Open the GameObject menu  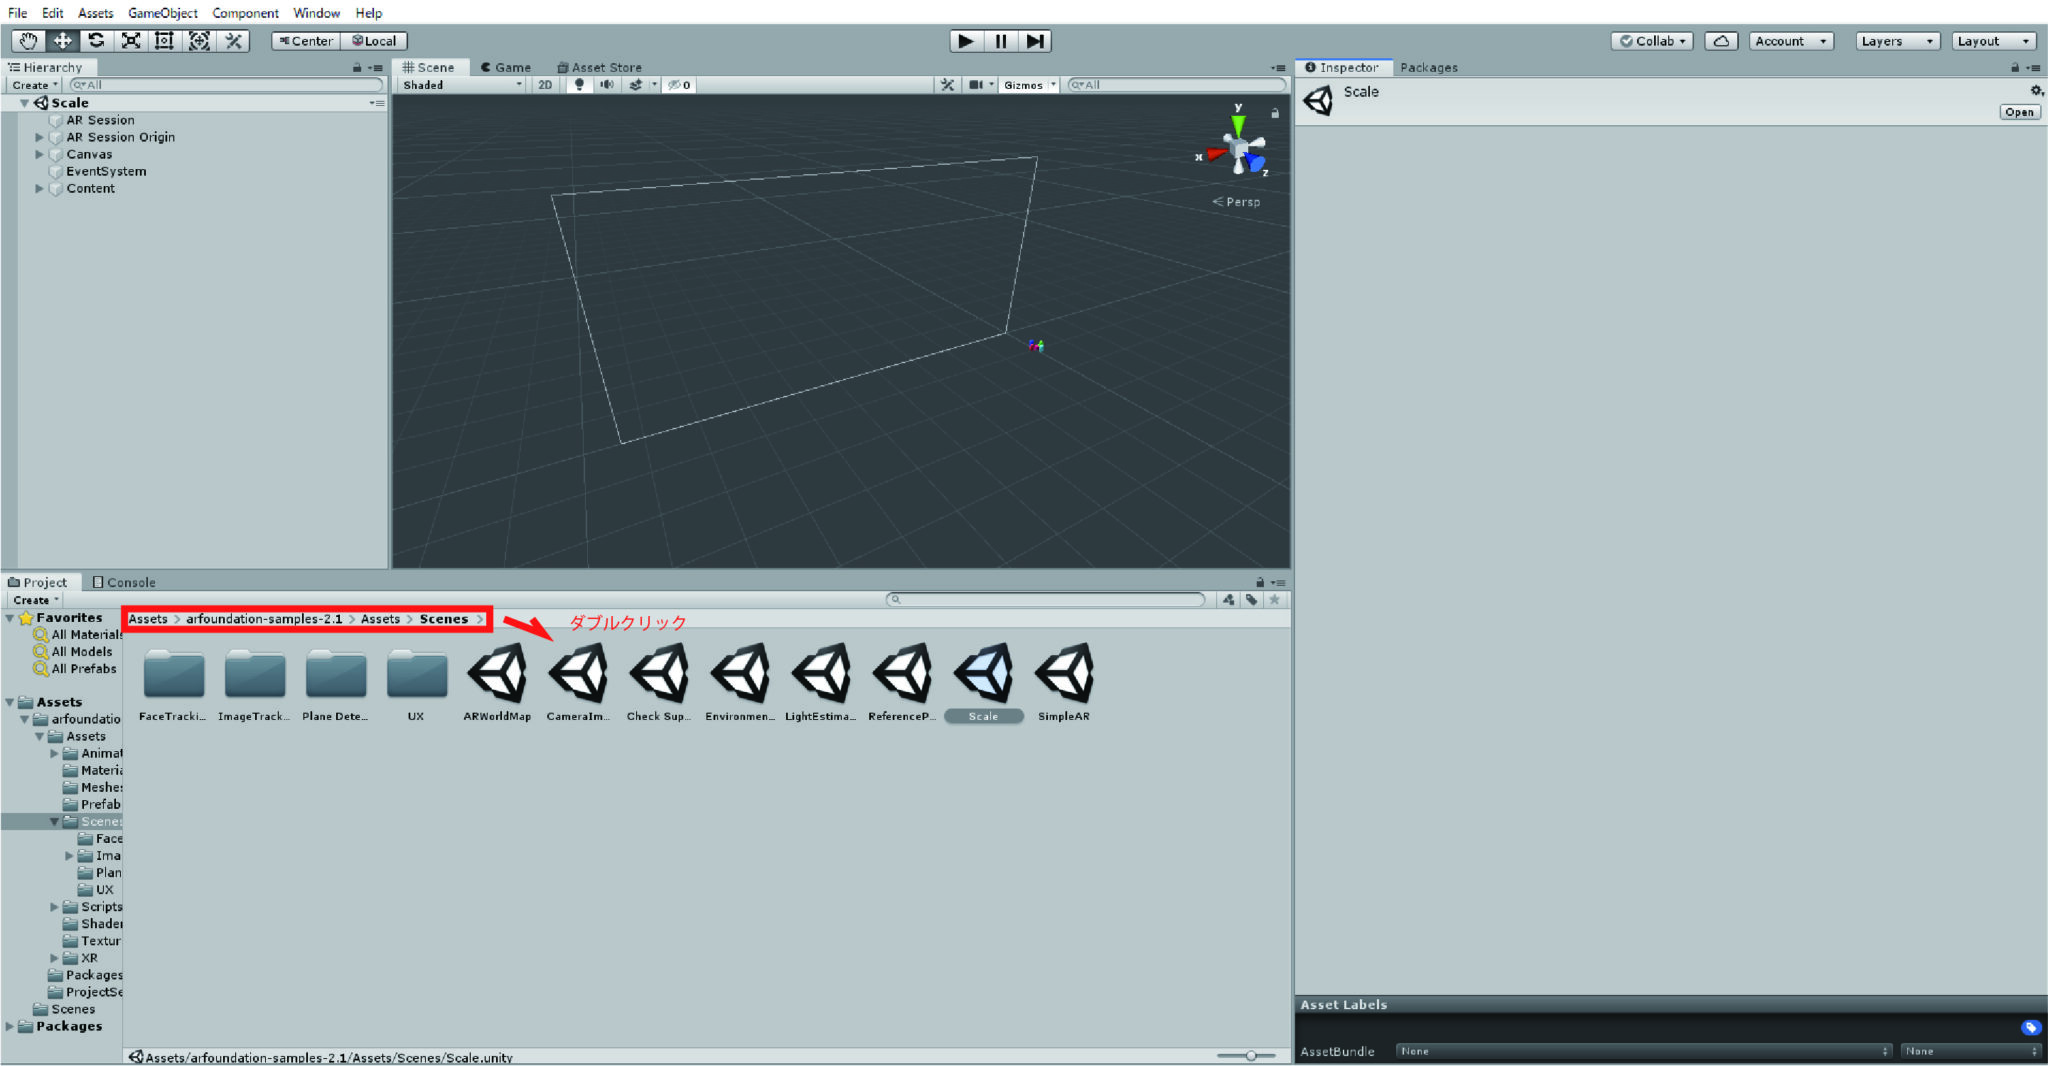(x=163, y=13)
